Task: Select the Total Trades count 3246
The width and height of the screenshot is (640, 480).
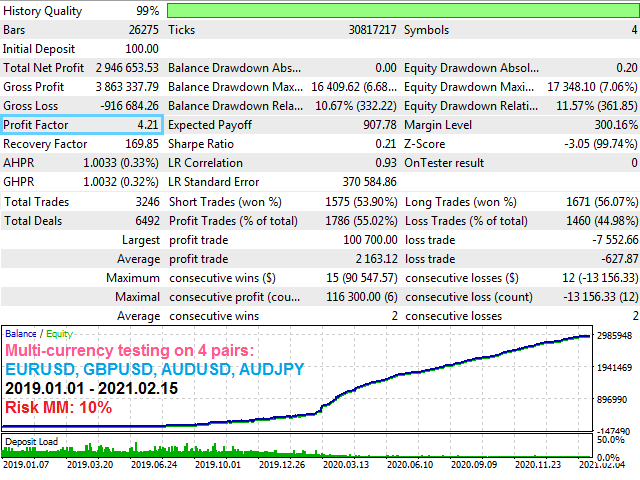Action: (147, 202)
